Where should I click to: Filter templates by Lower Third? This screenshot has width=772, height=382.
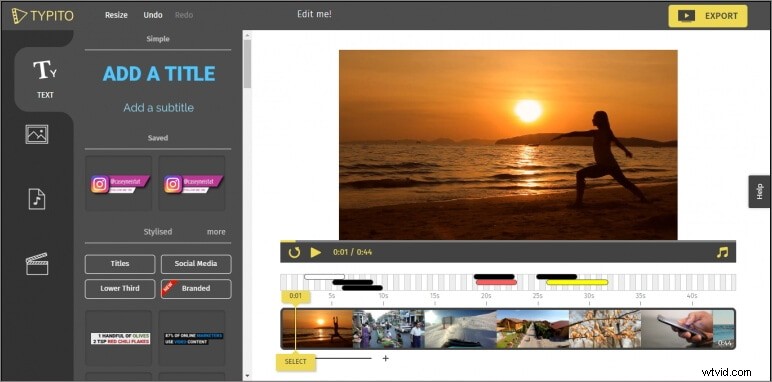click(120, 289)
